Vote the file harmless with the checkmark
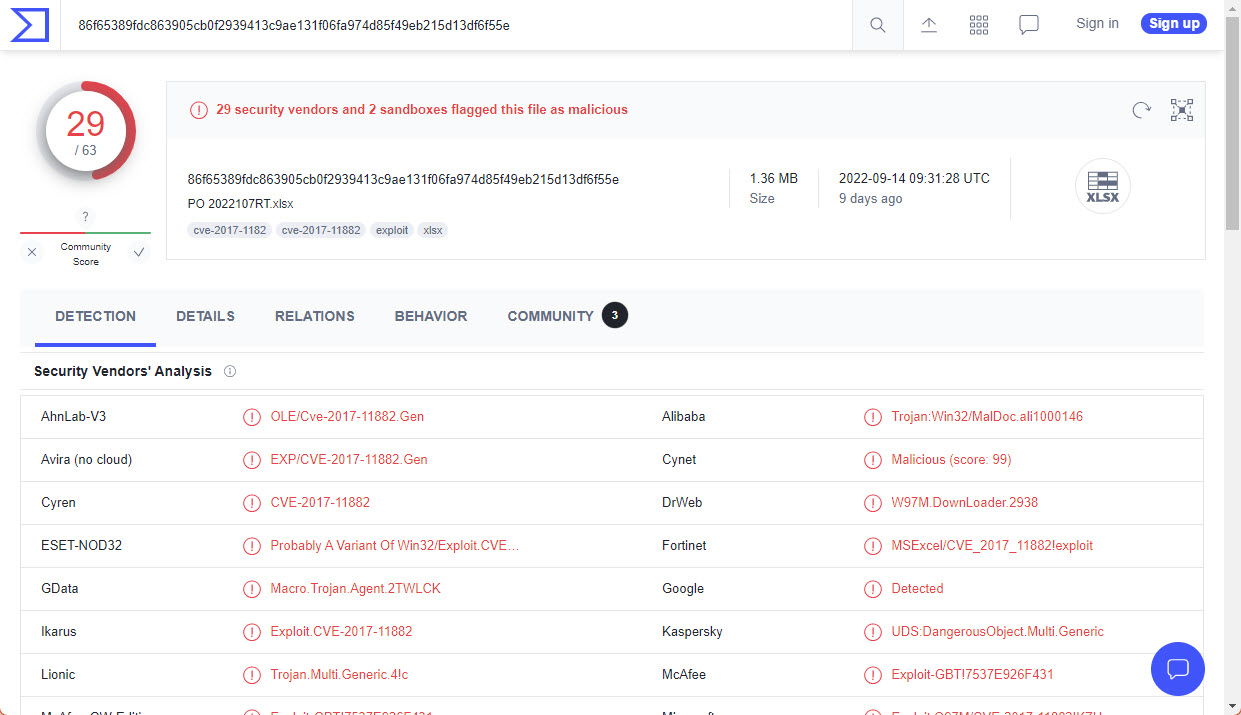Screen dimensions: 1241x715 click(138, 252)
